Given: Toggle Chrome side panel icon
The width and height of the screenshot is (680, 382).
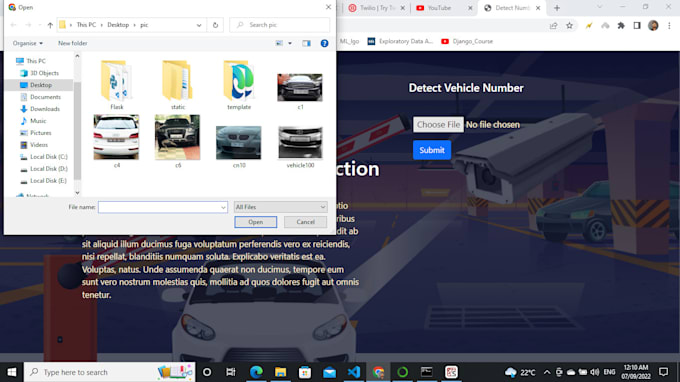Looking at the screenshot, I should point(637,26).
